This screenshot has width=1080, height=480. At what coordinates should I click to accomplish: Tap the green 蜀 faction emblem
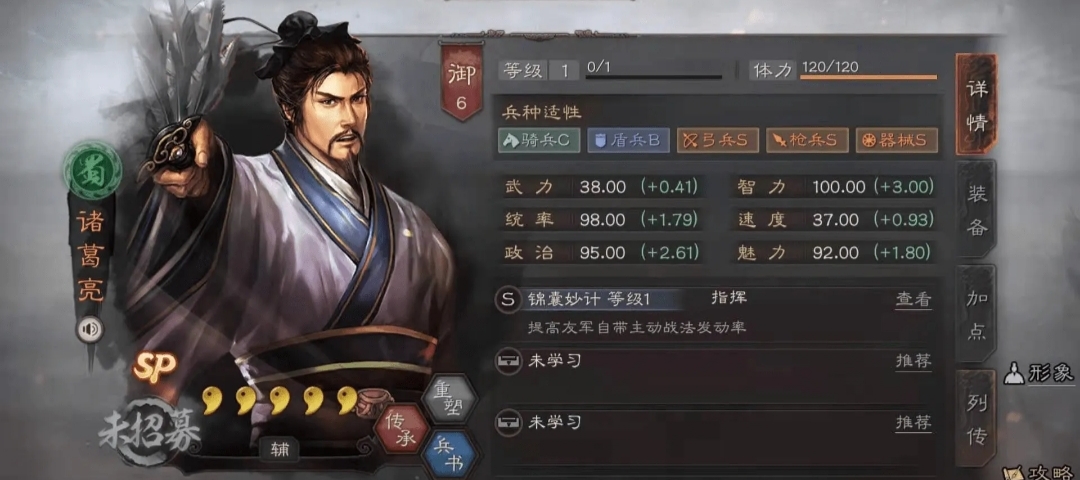point(92,168)
